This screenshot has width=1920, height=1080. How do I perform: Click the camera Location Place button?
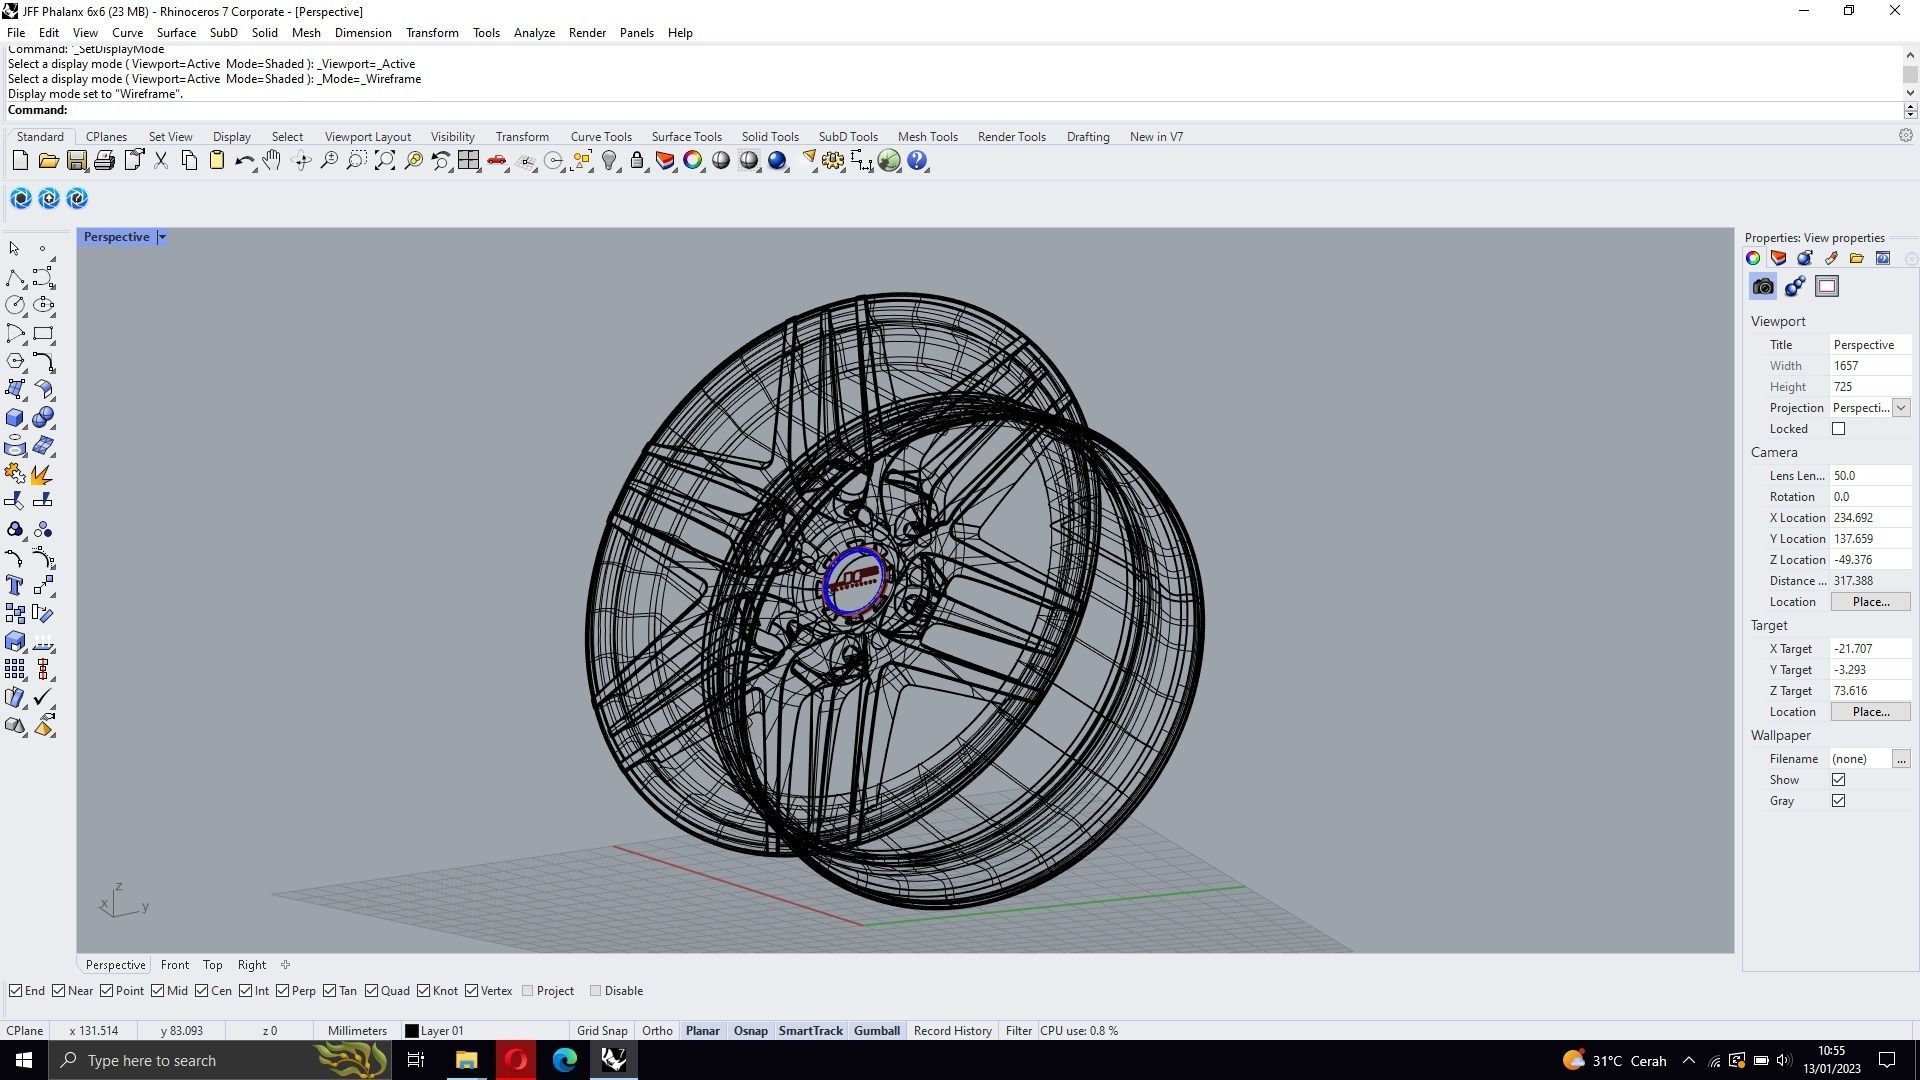coord(1870,602)
